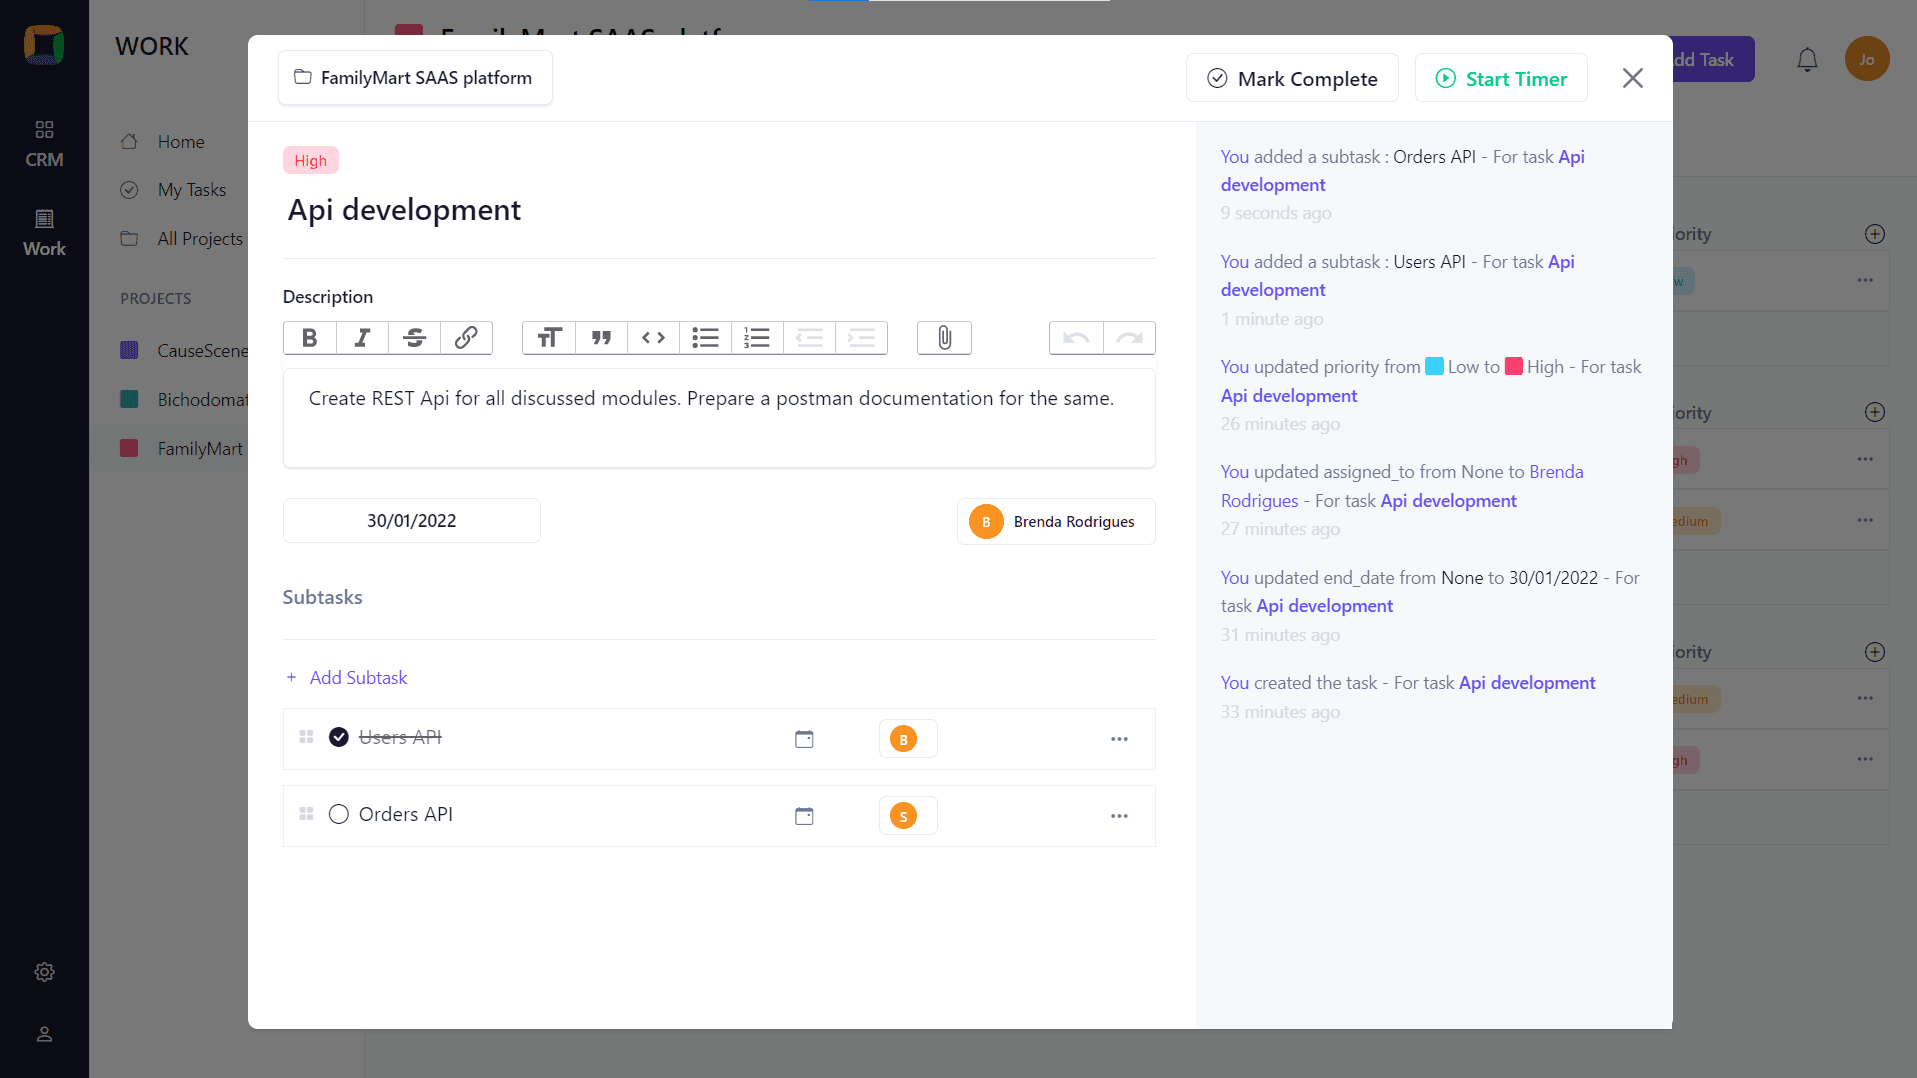Open due date calendar for Orders API subtask
This screenshot has height=1078, width=1917.
click(x=804, y=816)
